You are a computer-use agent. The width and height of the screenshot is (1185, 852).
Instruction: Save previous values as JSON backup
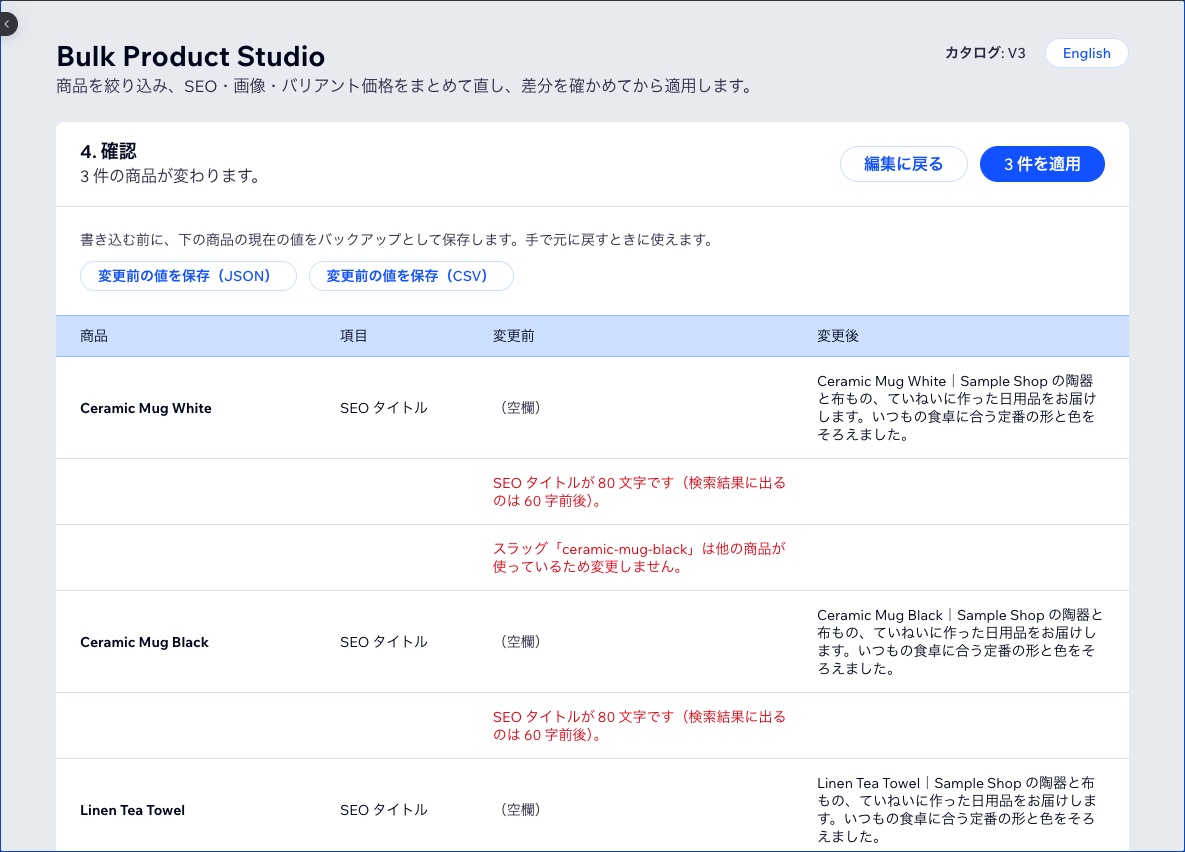point(188,276)
